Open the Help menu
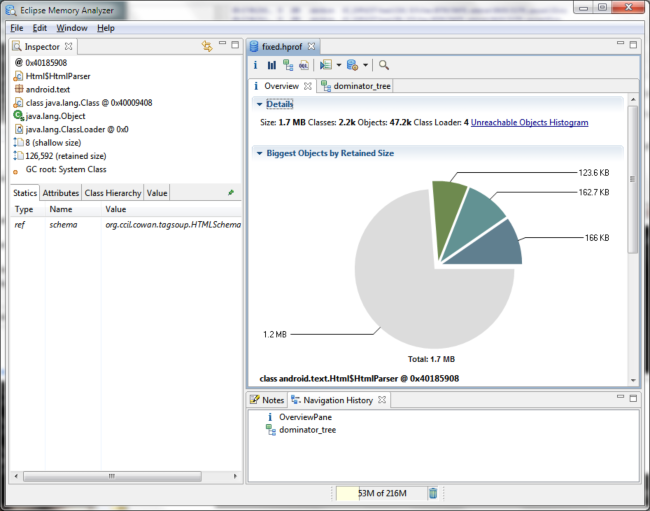 (x=106, y=28)
